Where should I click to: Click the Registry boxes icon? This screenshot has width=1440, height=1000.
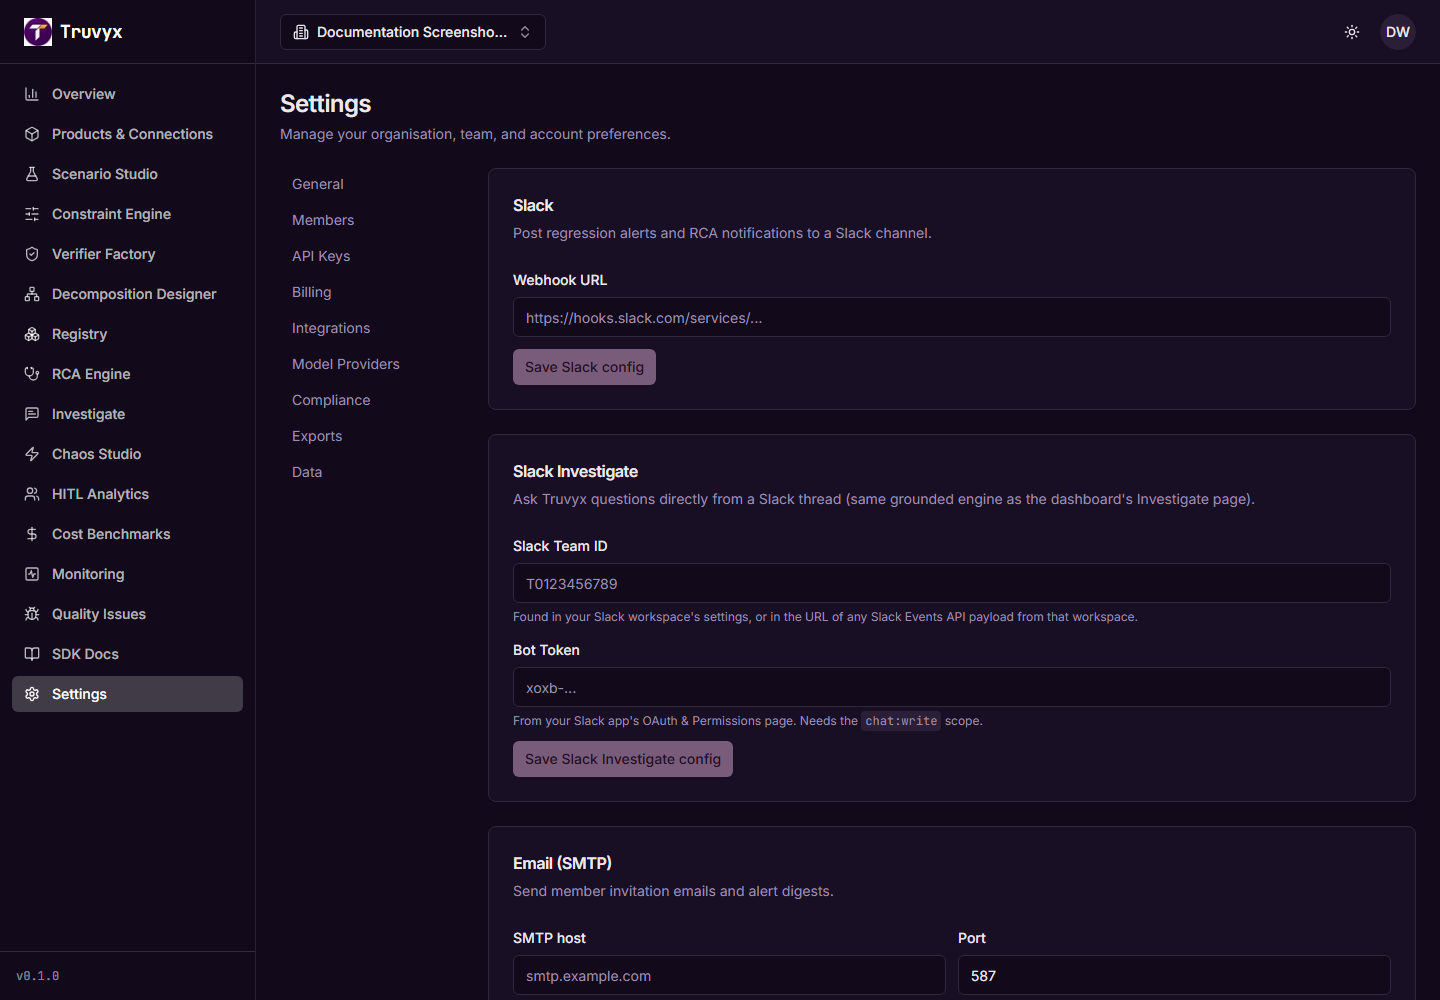coord(32,334)
